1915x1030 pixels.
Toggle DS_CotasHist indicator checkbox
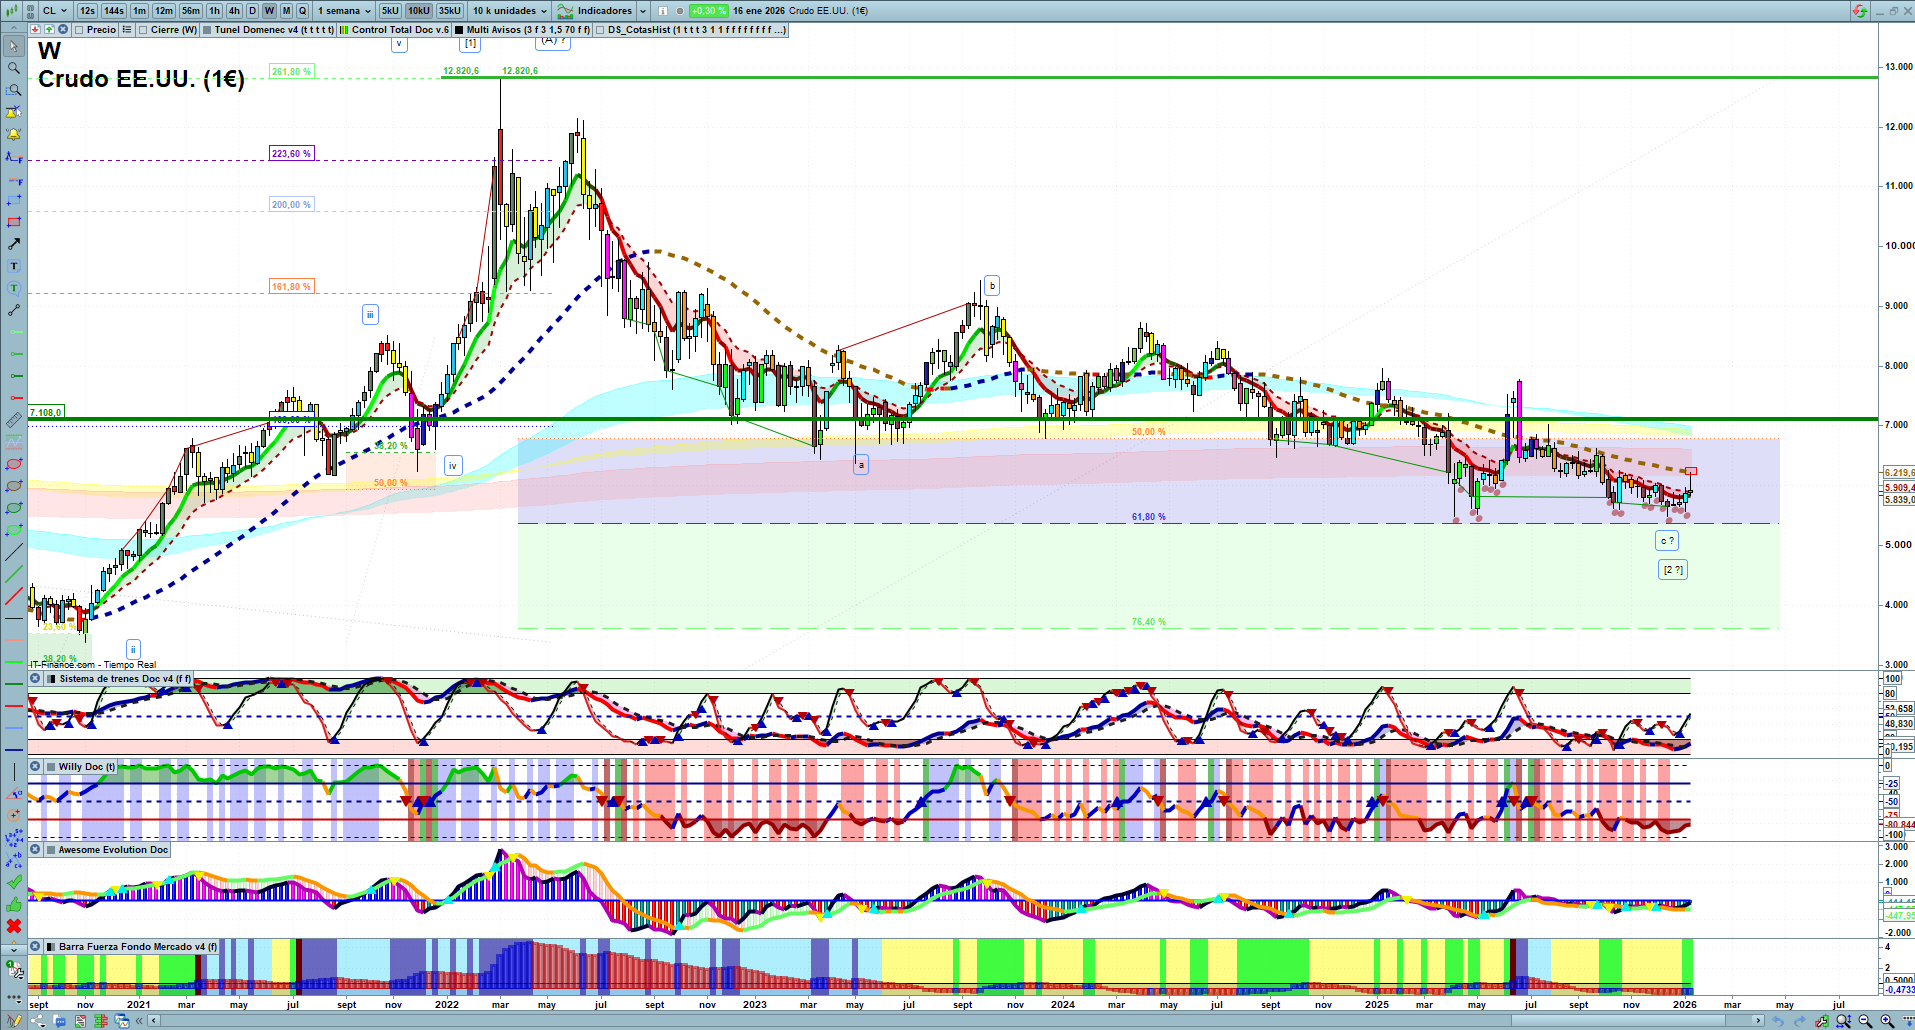coord(600,30)
